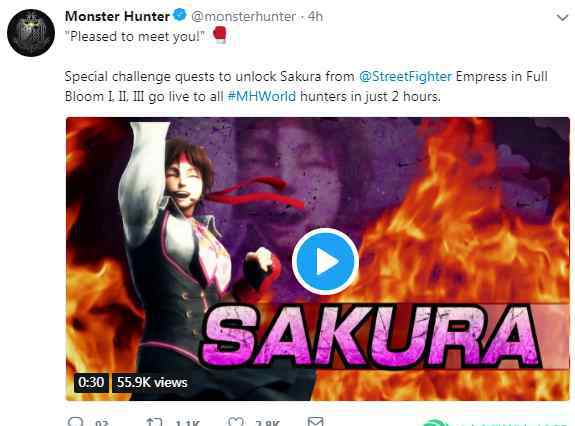Open the #MHWorld hashtag link
Image resolution: width=575 pixels, height=426 pixels.
261,96
